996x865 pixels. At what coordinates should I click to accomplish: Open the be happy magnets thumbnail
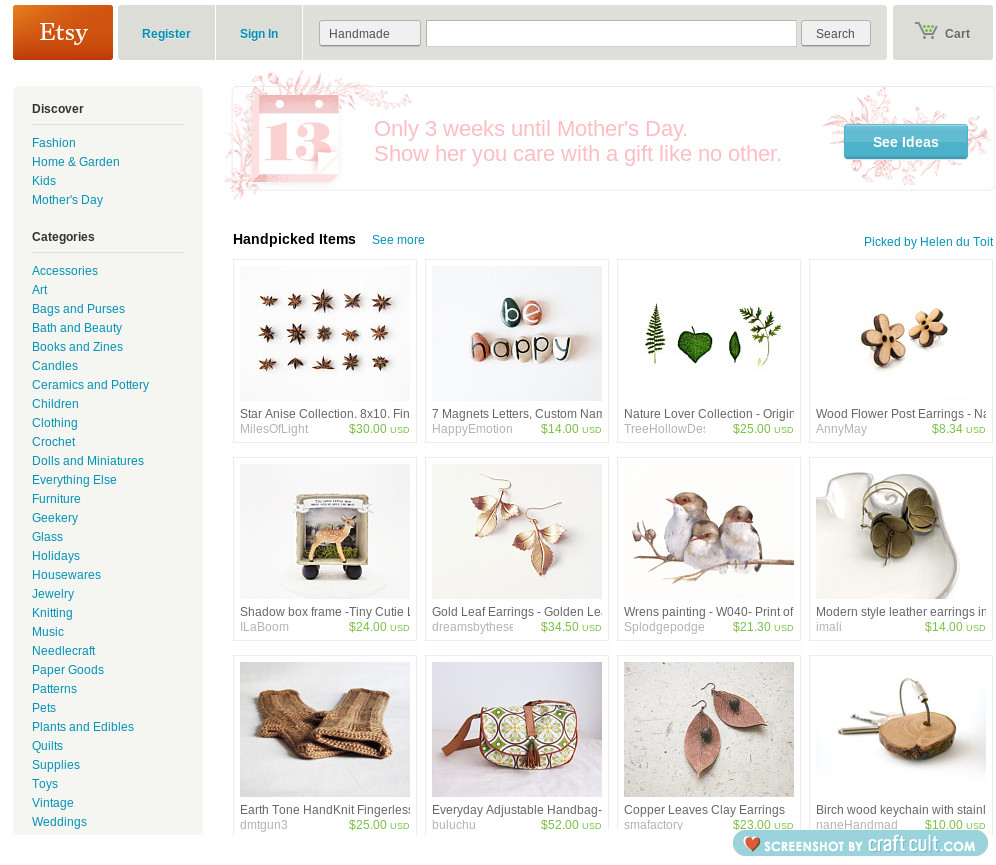point(516,333)
